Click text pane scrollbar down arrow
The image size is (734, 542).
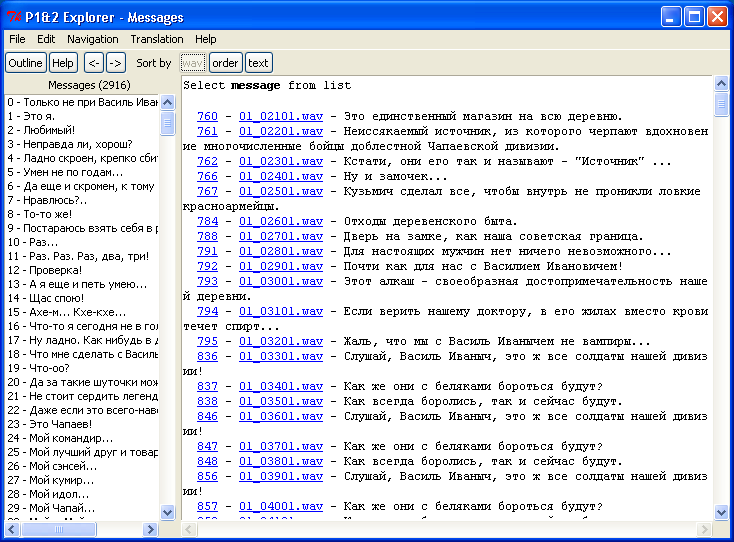(721, 512)
